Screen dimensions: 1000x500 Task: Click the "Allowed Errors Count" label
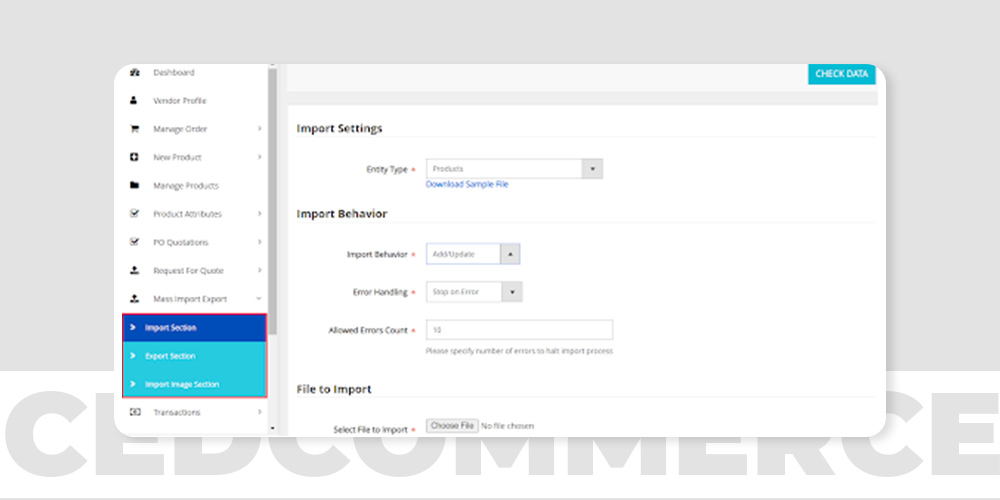[x=368, y=331]
